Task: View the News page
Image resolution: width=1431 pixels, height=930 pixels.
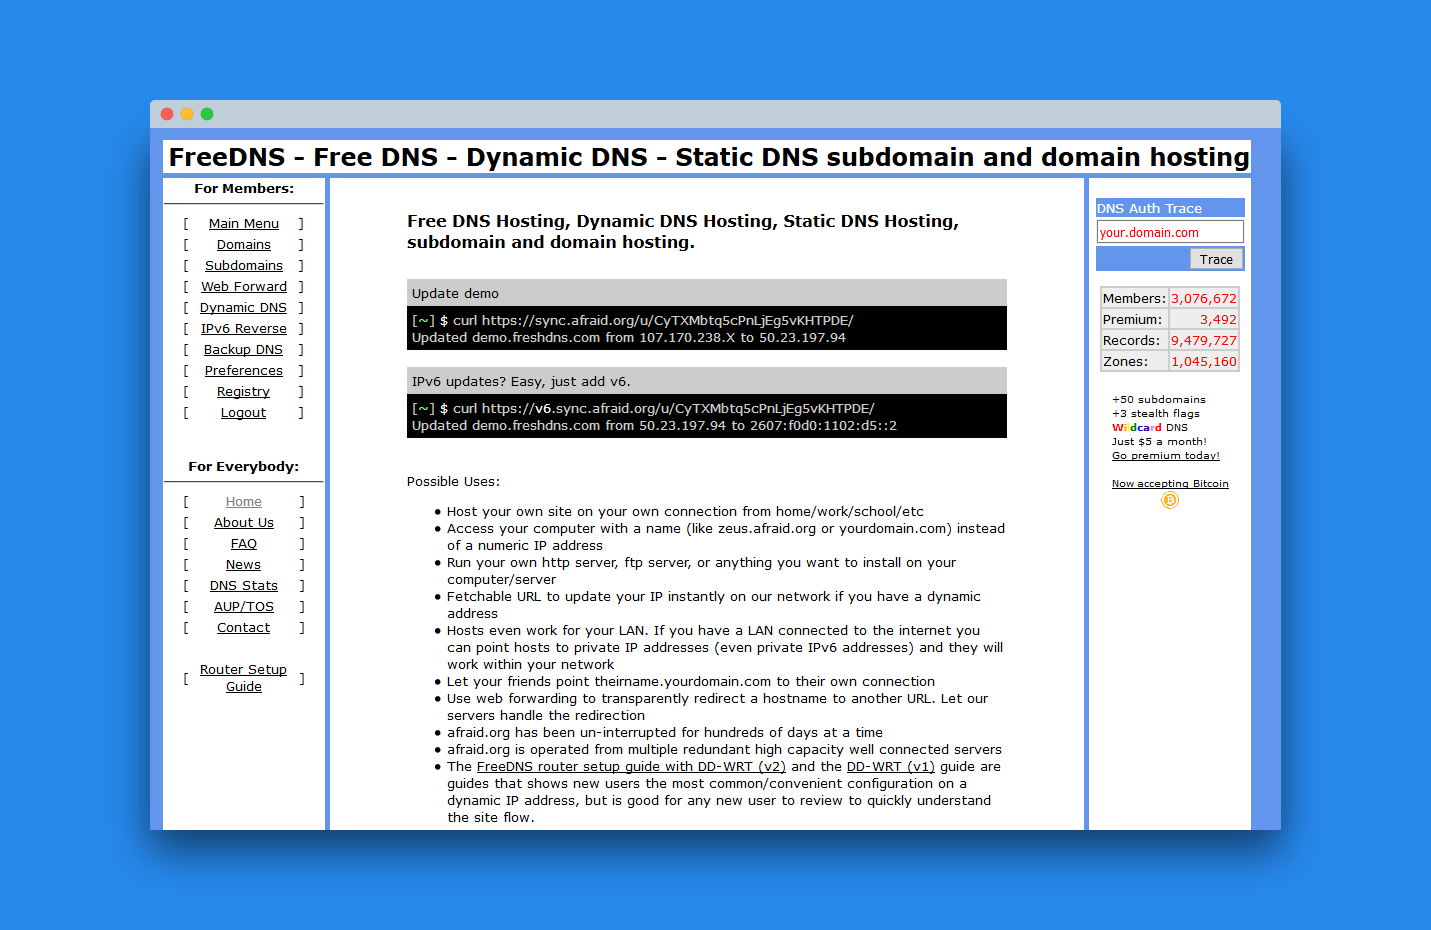Action: (x=244, y=565)
